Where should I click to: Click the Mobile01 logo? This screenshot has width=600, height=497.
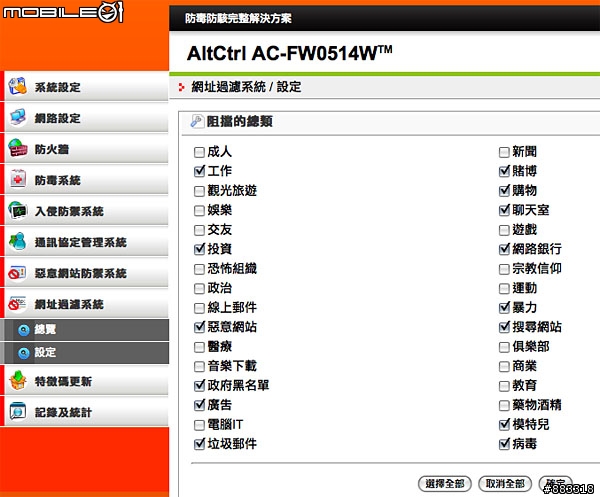click(64, 11)
